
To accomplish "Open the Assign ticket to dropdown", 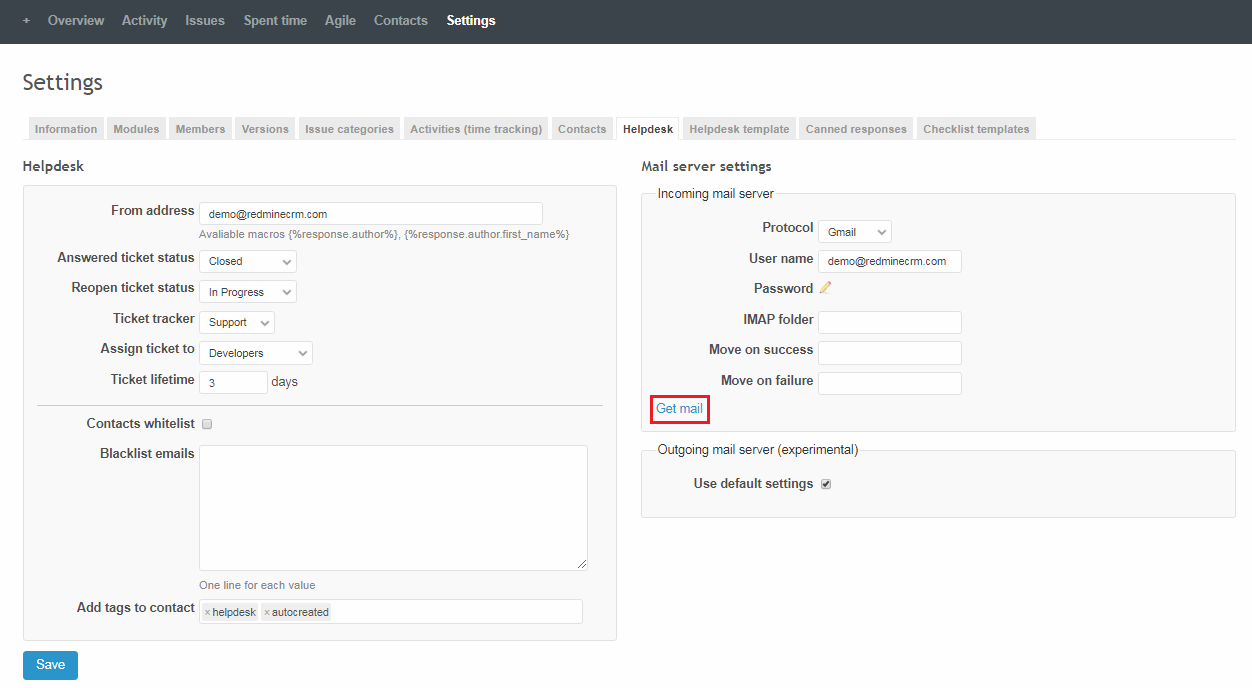I will click(x=255, y=353).
